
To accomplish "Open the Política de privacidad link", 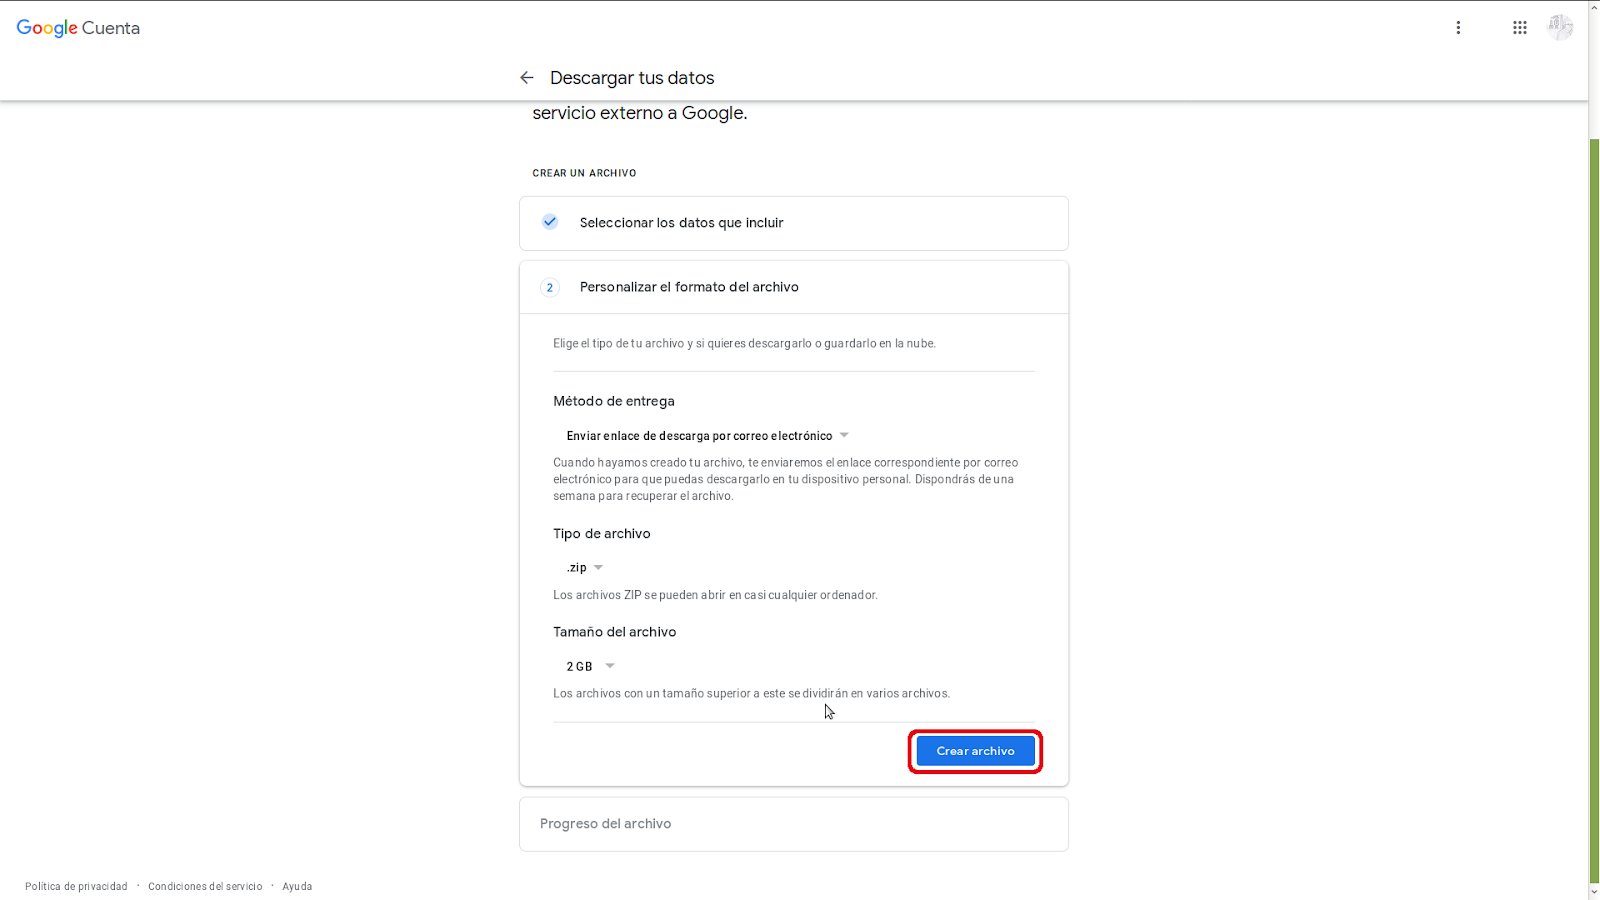I will click(x=75, y=886).
